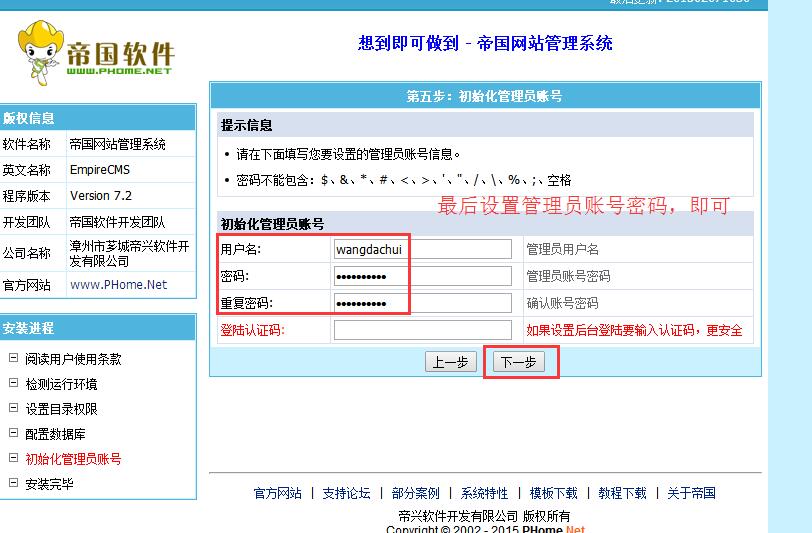812x533 pixels.
Task: Focus the 密码 password field
Action: click(423, 276)
